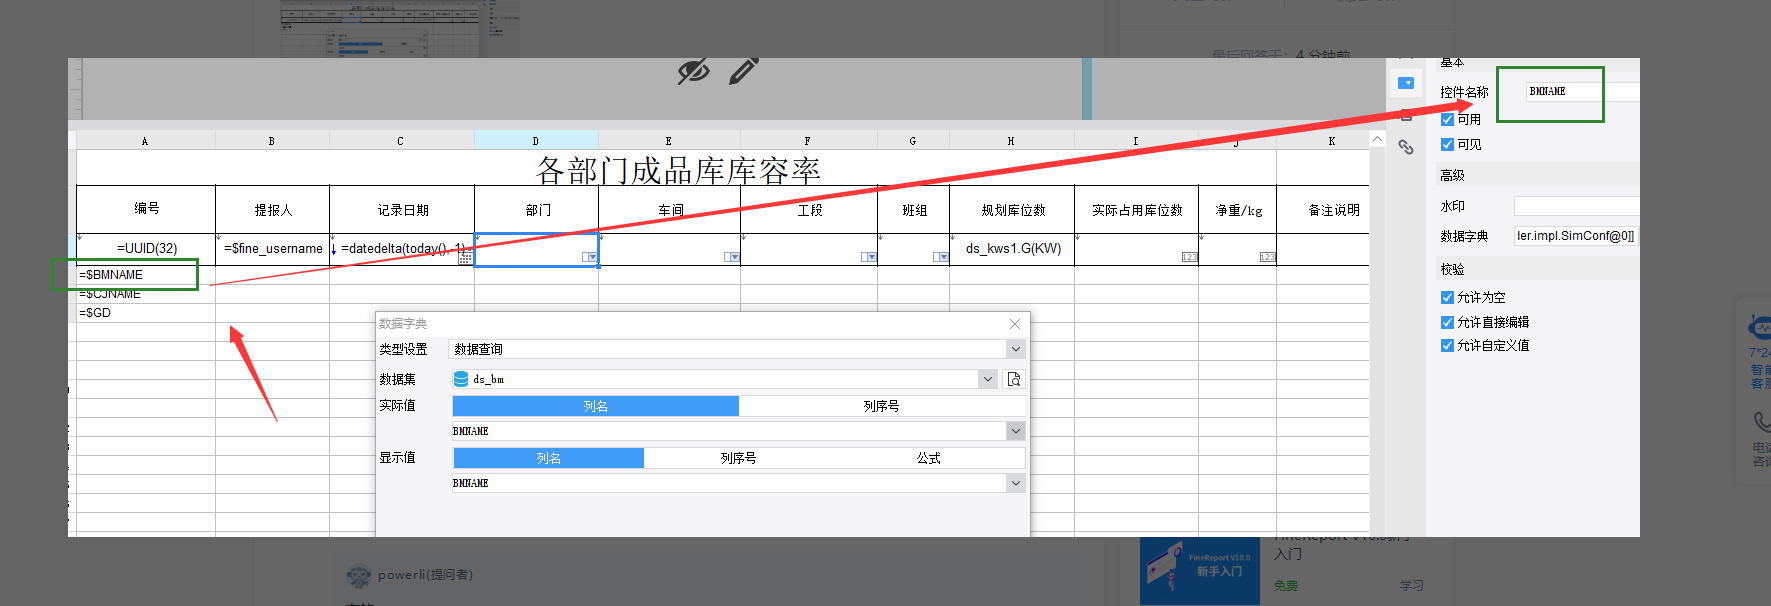This screenshot has height=606, width=1771.
Task: Click the crossed-out eye preview icon
Action: click(x=693, y=71)
